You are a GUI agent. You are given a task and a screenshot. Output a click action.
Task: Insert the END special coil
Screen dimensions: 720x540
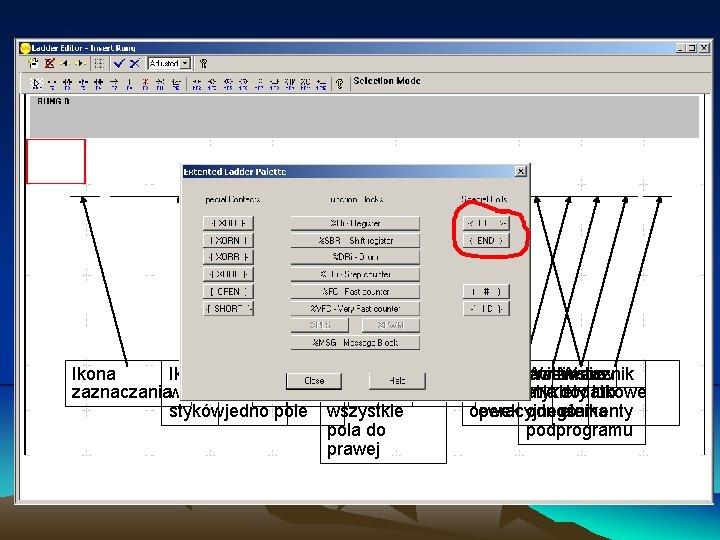pos(486,240)
